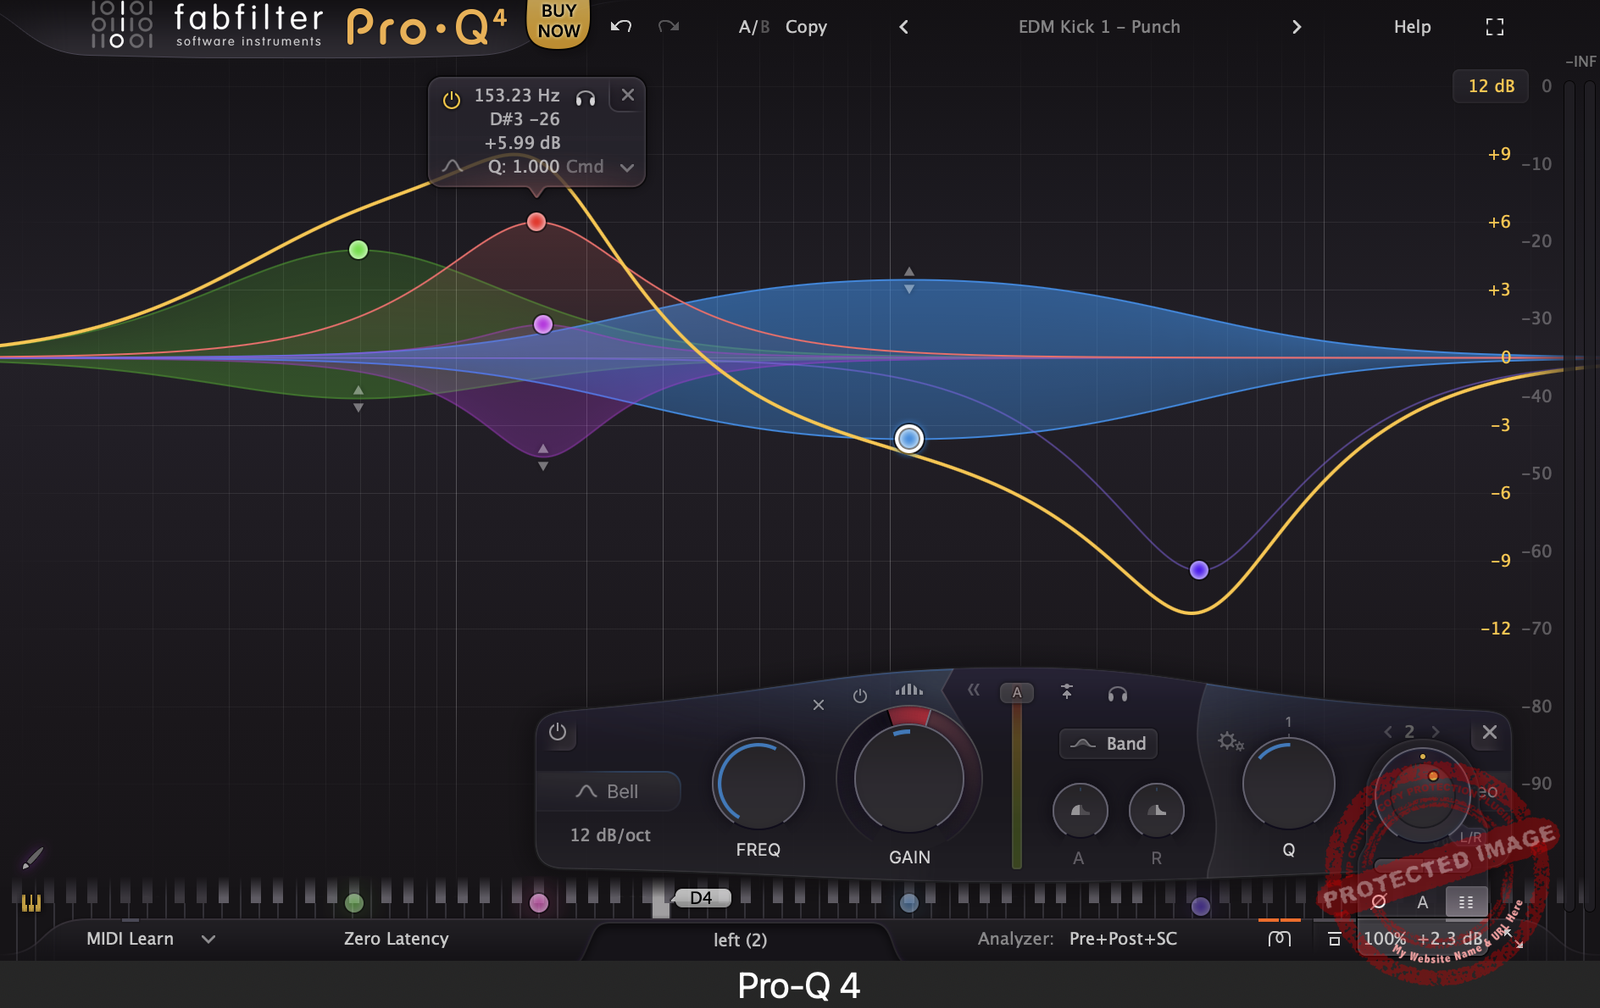Select the green band node

point(358,250)
